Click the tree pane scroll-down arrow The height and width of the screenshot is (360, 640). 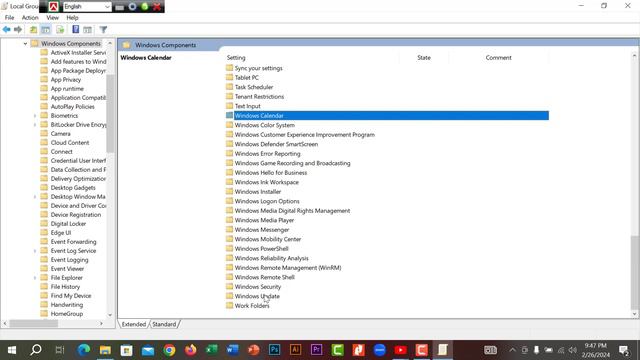coord(110,315)
